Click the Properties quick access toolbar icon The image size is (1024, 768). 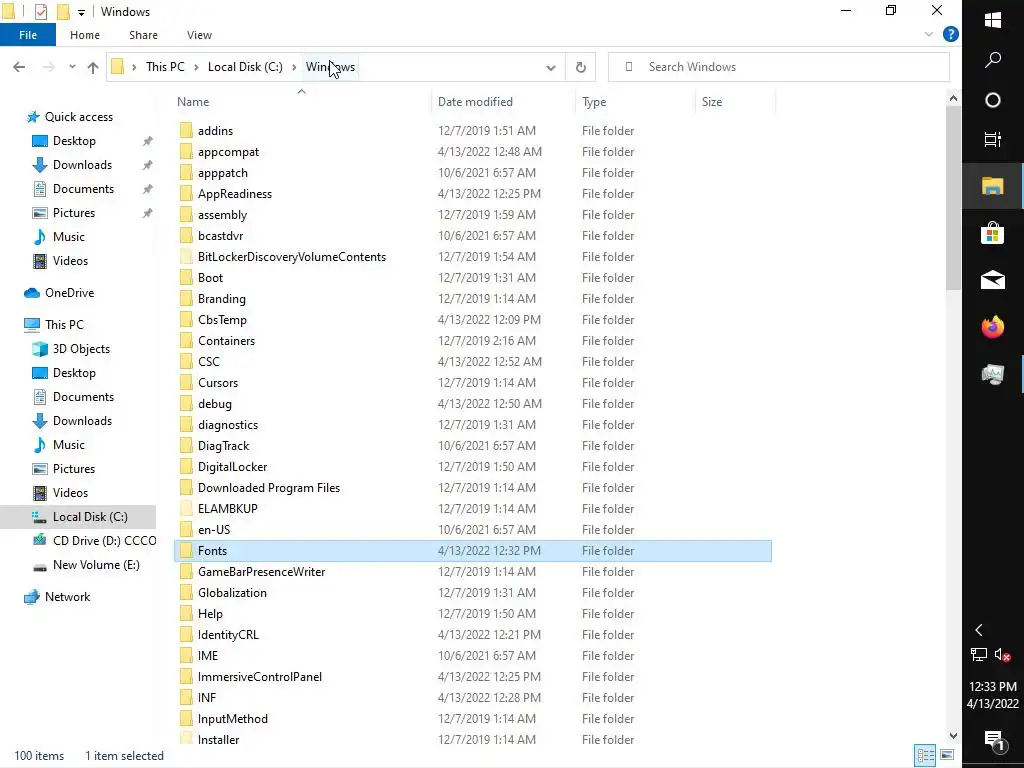pos(40,11)
